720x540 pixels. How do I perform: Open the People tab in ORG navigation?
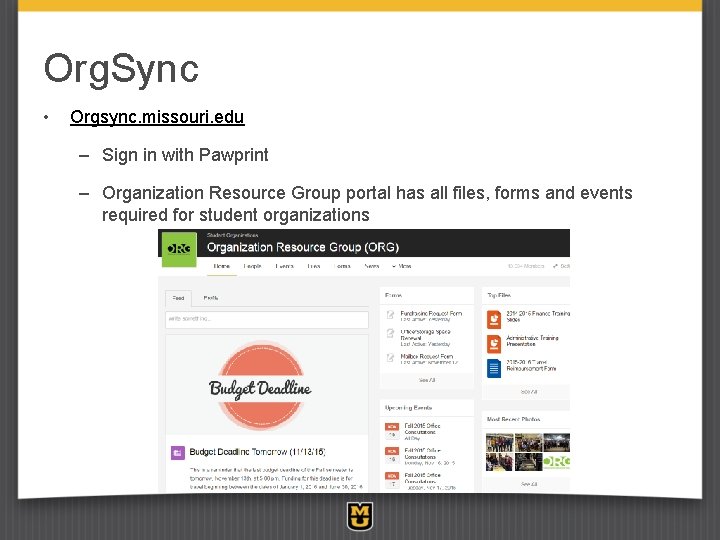point(252,266)
